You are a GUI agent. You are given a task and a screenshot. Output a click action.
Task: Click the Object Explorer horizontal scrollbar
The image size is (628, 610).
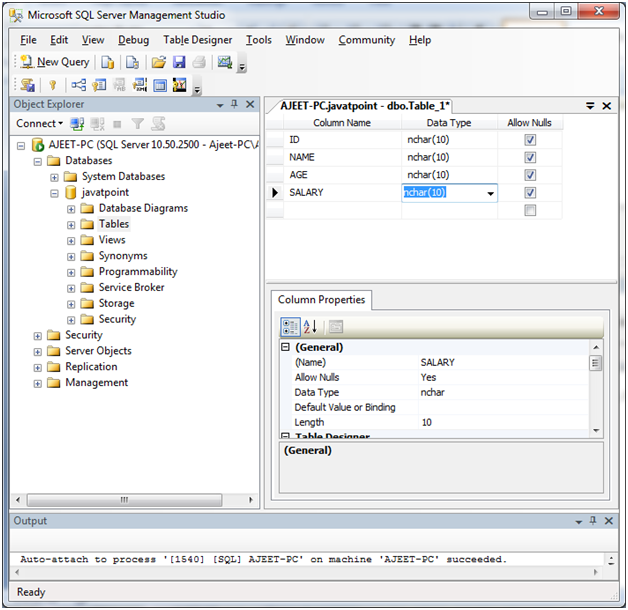click(125, 500)
